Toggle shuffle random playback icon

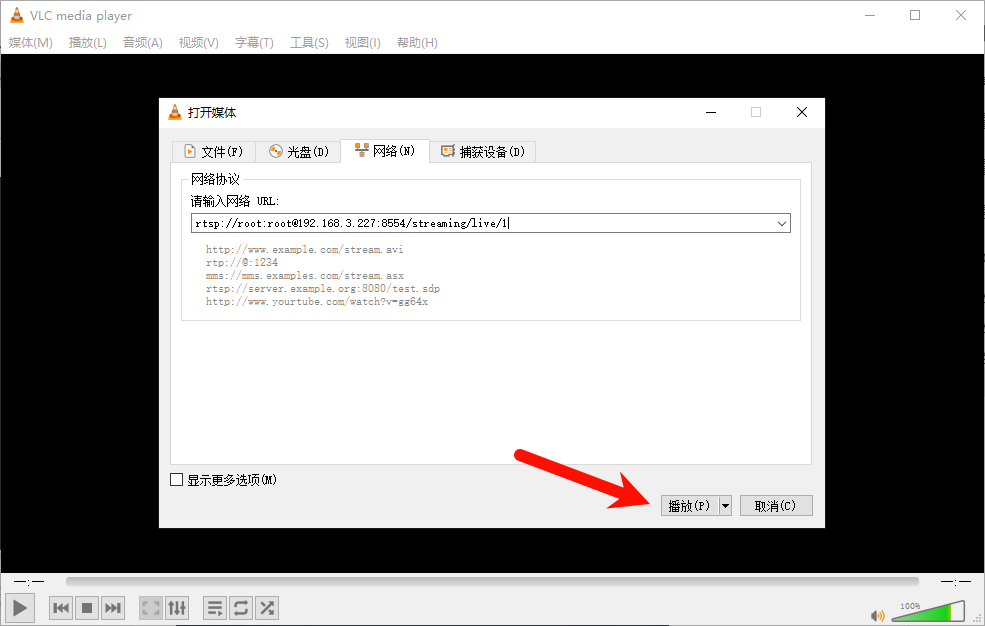267,608
